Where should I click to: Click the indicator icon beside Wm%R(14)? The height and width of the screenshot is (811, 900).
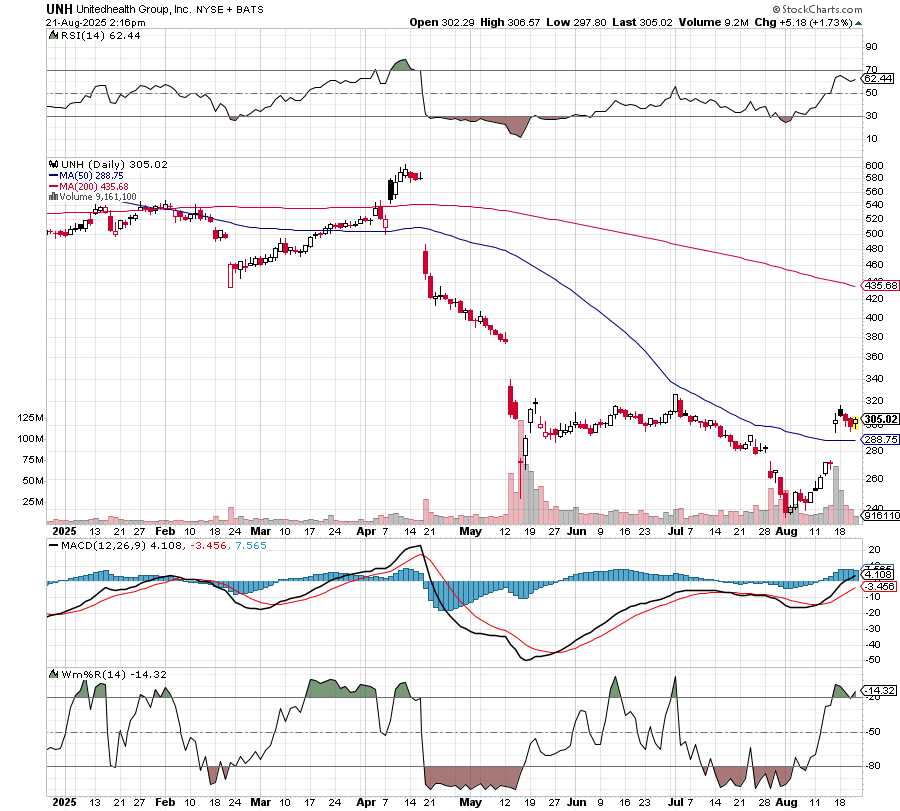(53, 674)
